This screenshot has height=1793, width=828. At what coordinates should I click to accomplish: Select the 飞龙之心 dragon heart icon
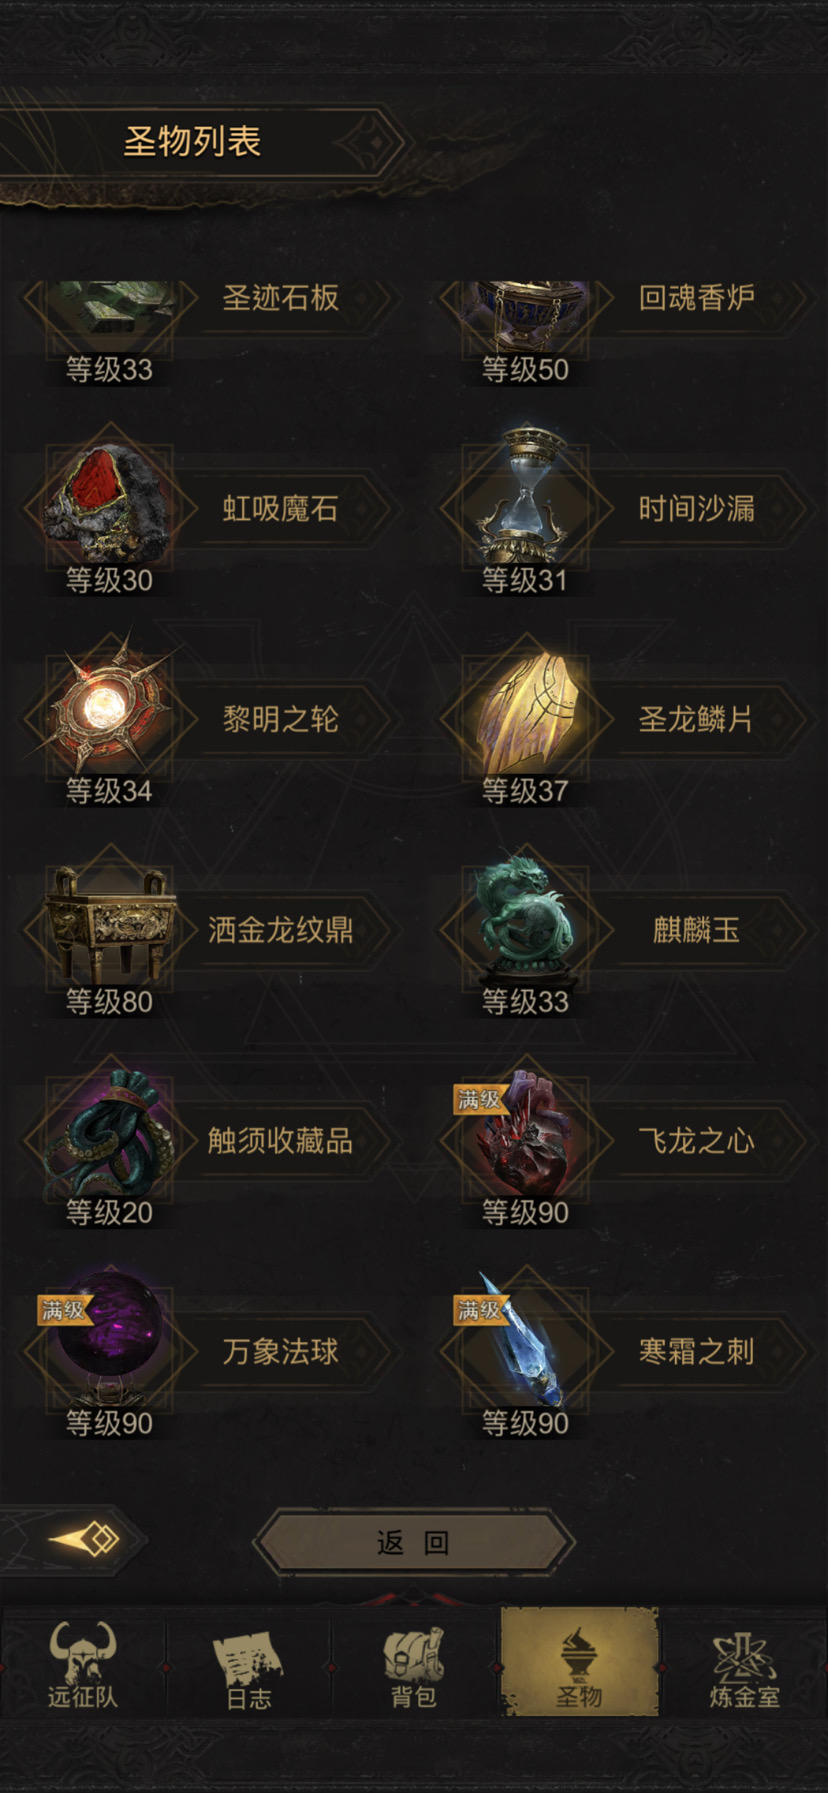coord(523,1135)
